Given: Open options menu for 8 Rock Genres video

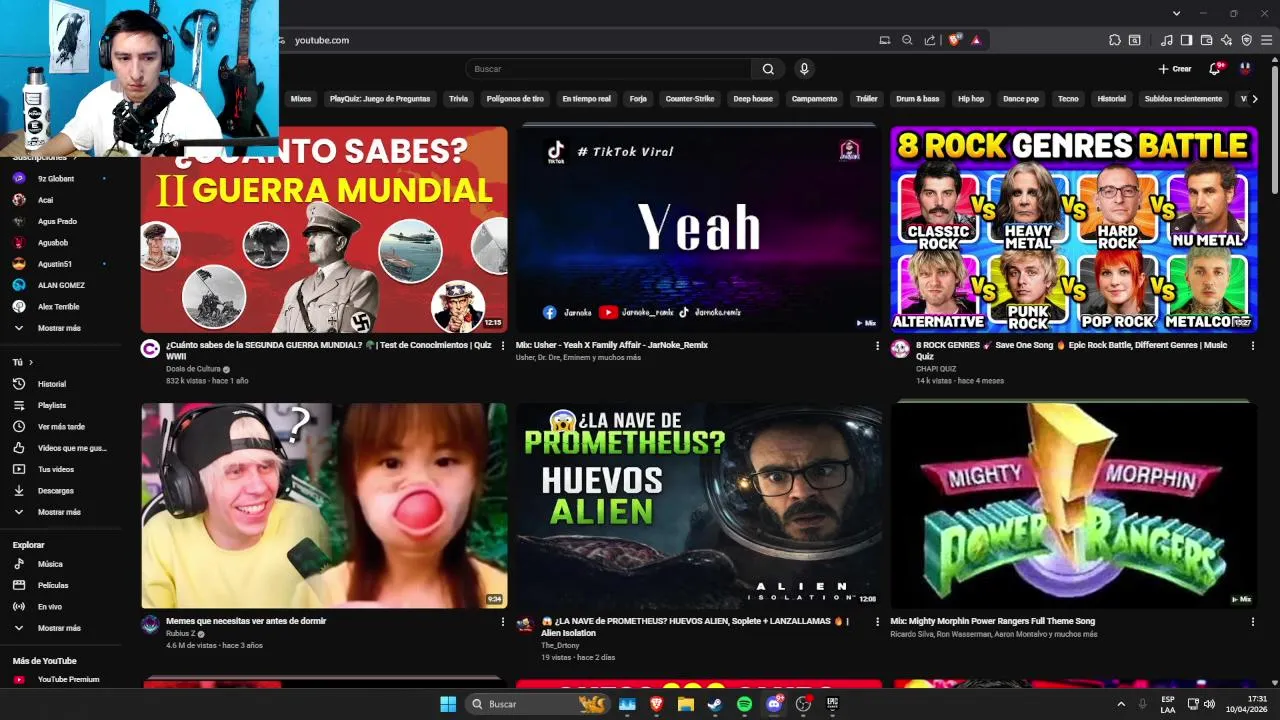Looking at the screenshot, I should pos(1253,345).
